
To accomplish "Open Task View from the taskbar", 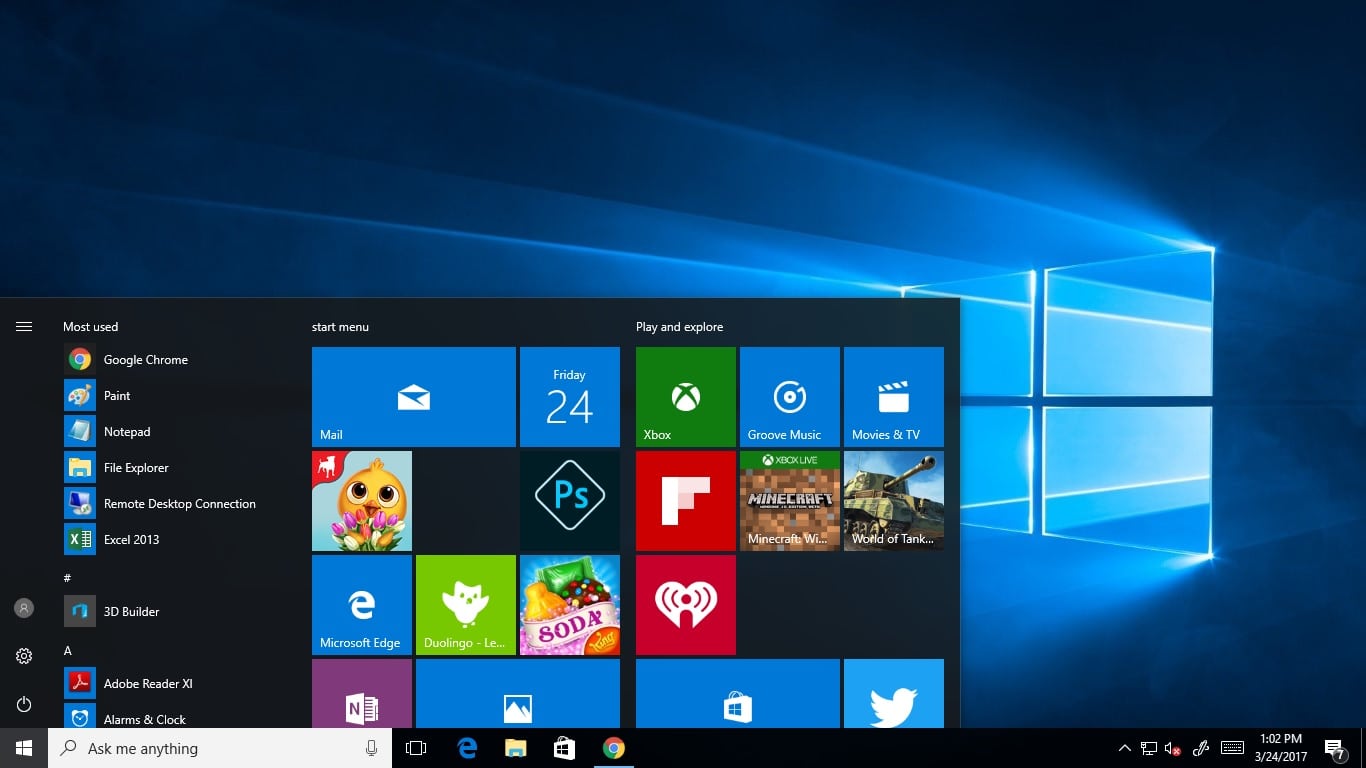I will point(416,748).
